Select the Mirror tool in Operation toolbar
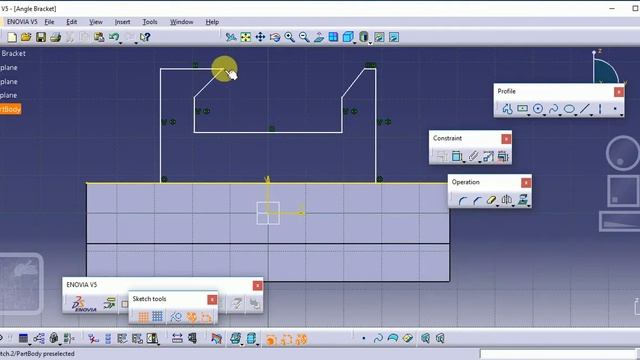 (507, 200)
